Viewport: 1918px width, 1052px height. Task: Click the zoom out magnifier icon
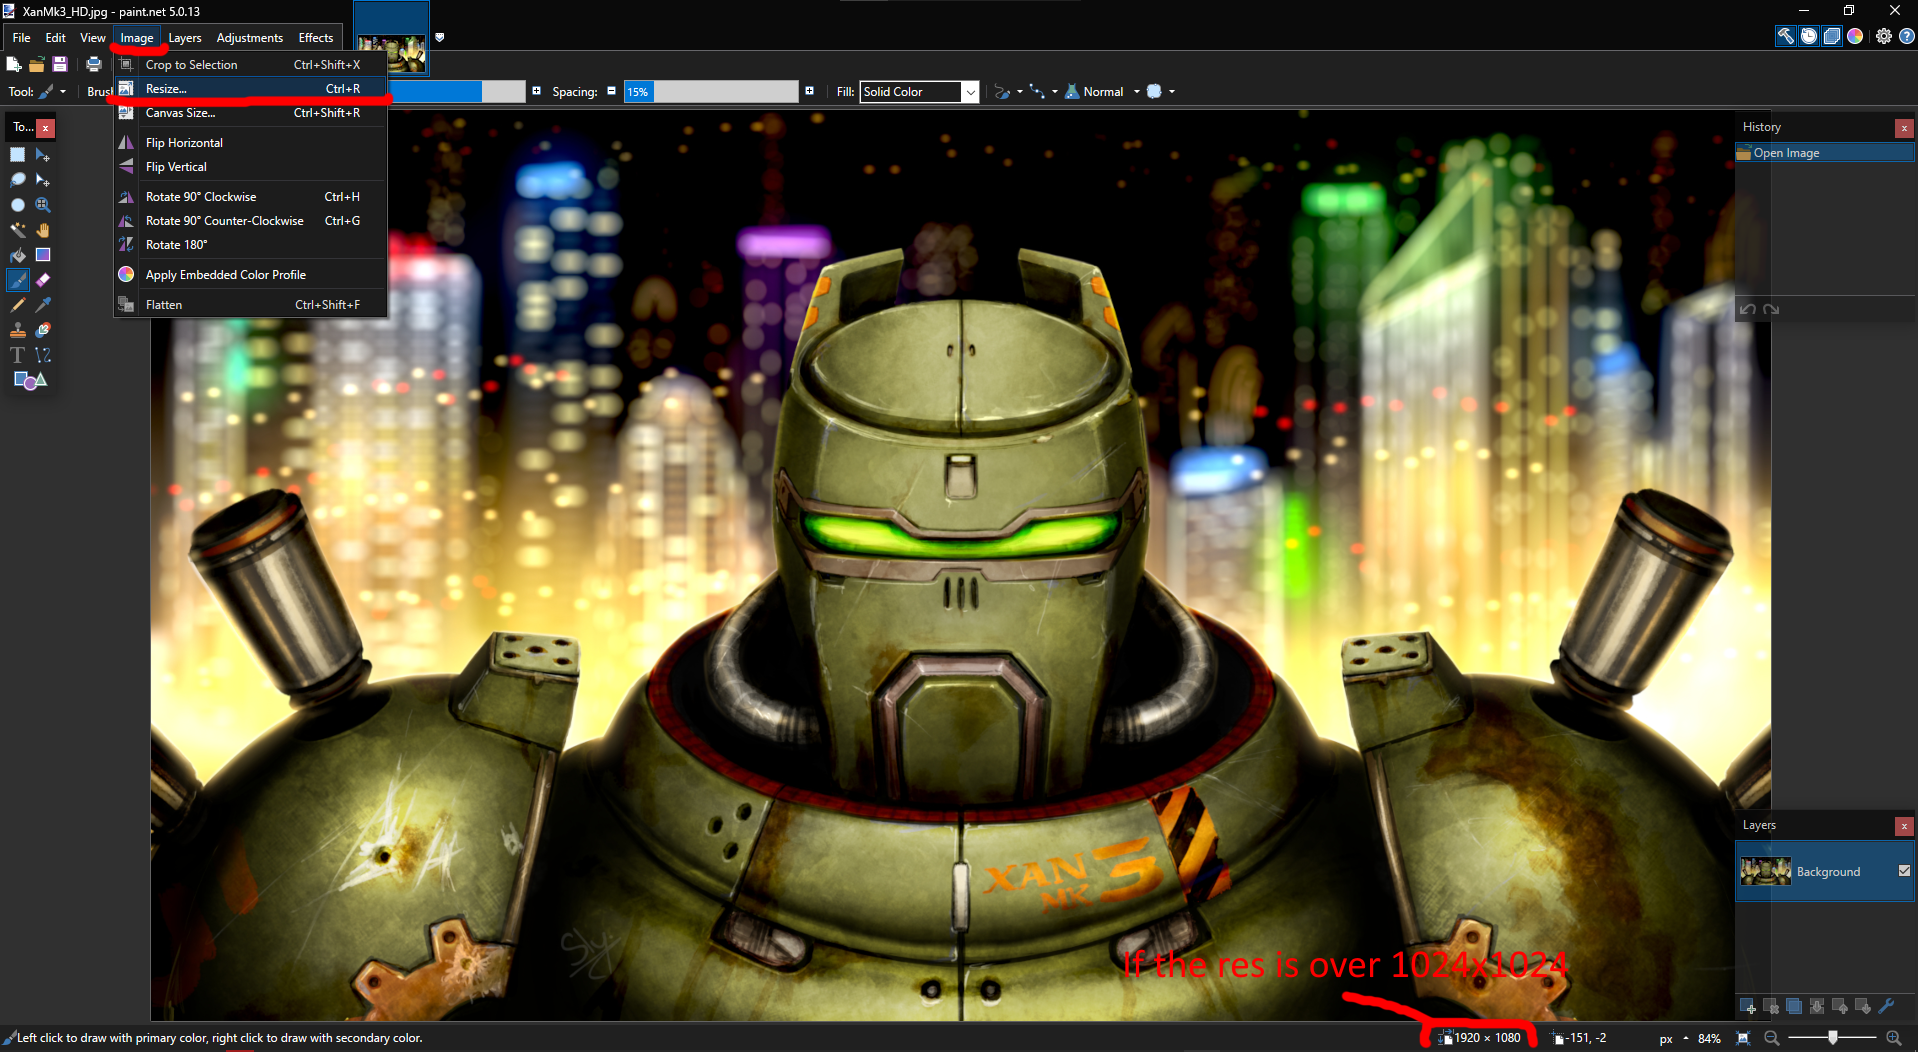pos(1772,1038)
